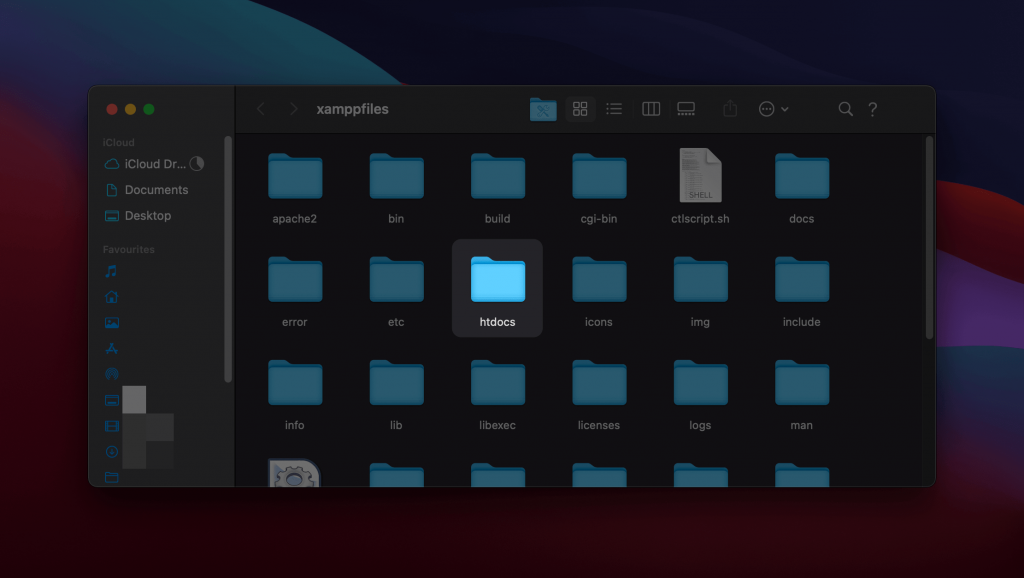Select the img folder
This screenshot has height=578, width=1024.
pyautogui.click(x=700, y=280)
